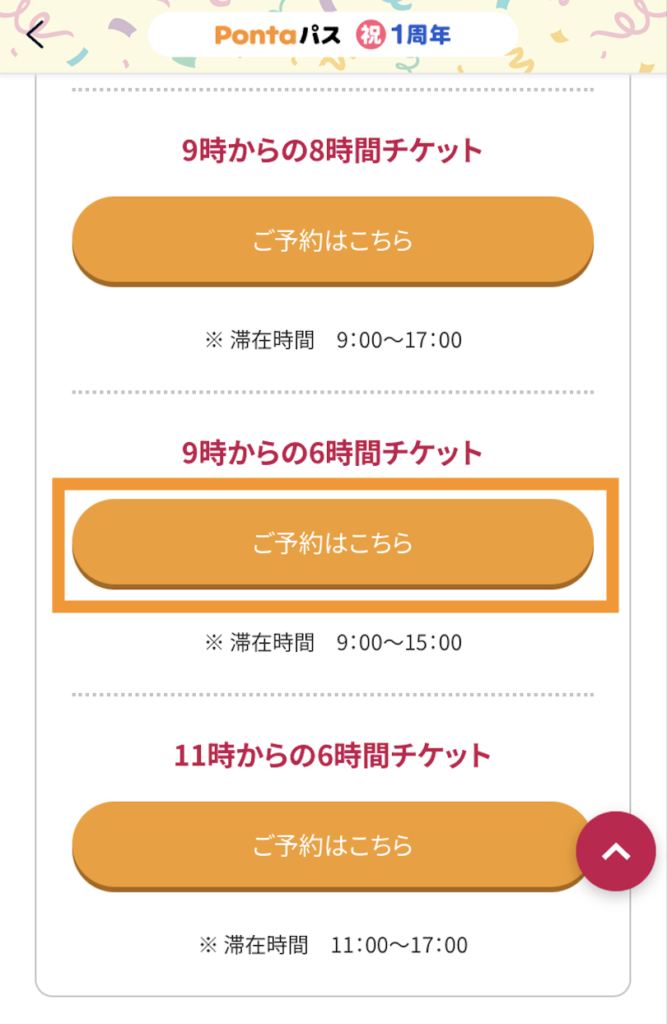Reserve the 9時からの8時間チケット

coord(332,241)
